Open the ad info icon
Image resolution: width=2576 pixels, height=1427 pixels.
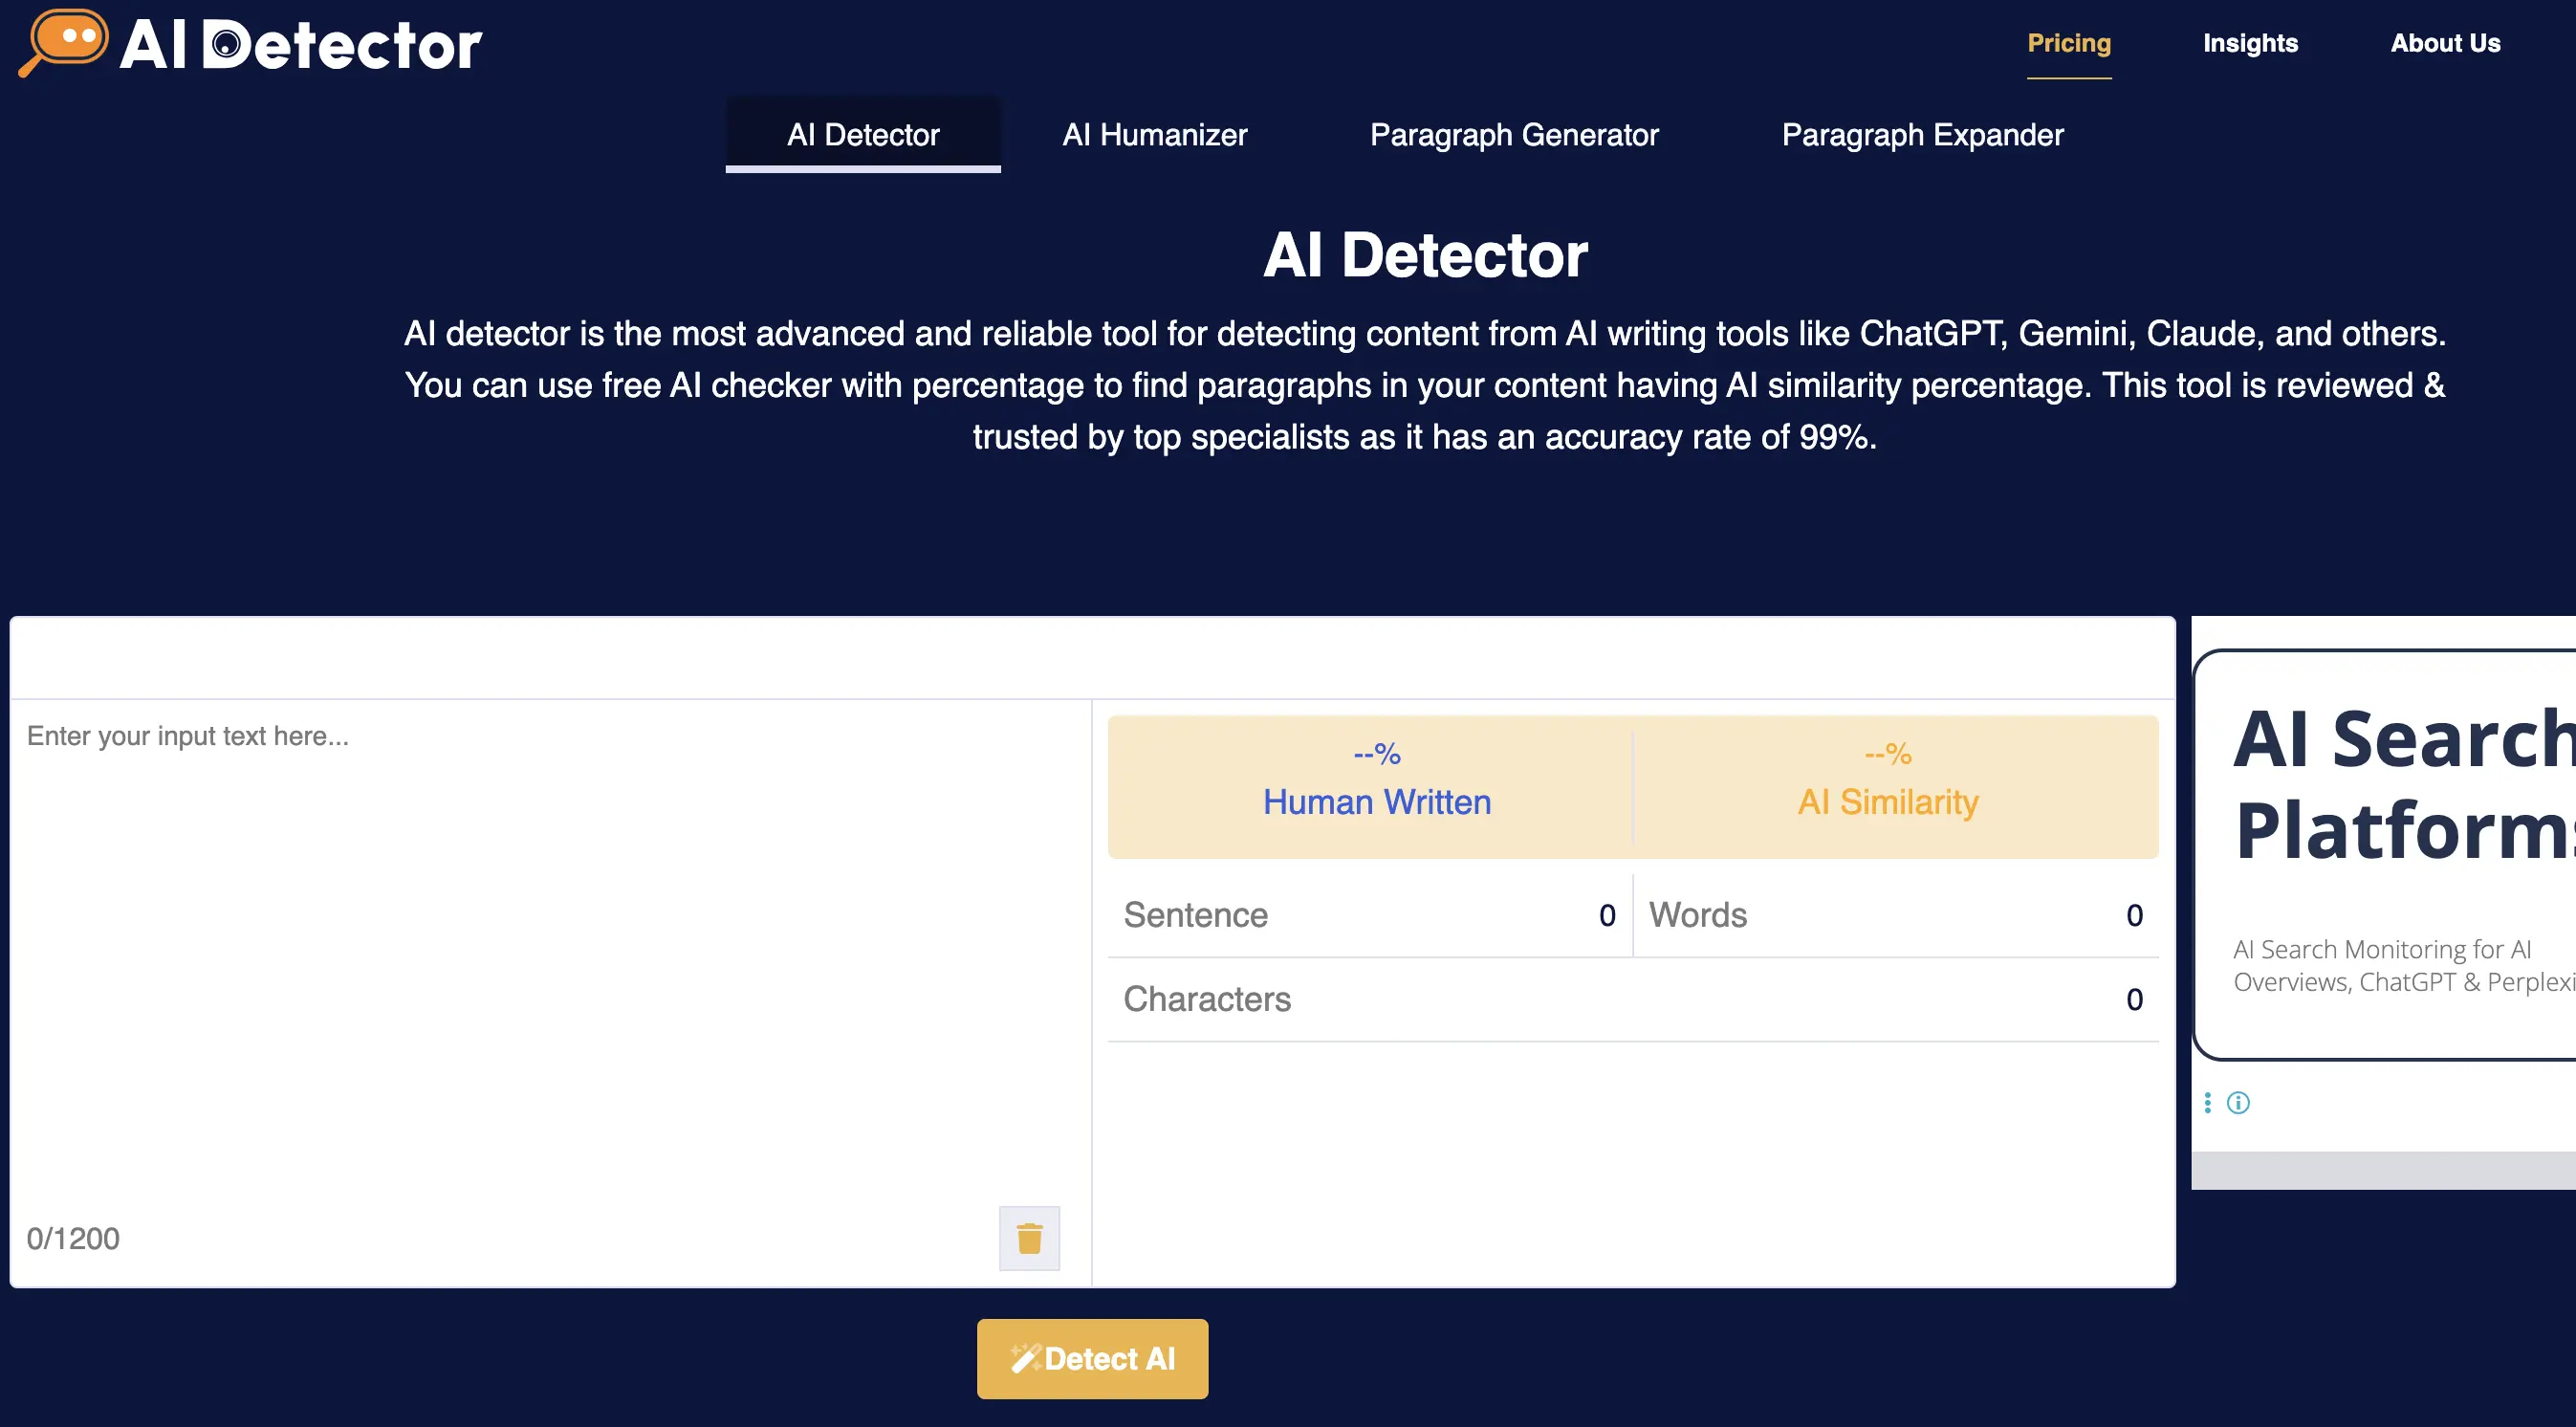click(x=2238, y=1102)
